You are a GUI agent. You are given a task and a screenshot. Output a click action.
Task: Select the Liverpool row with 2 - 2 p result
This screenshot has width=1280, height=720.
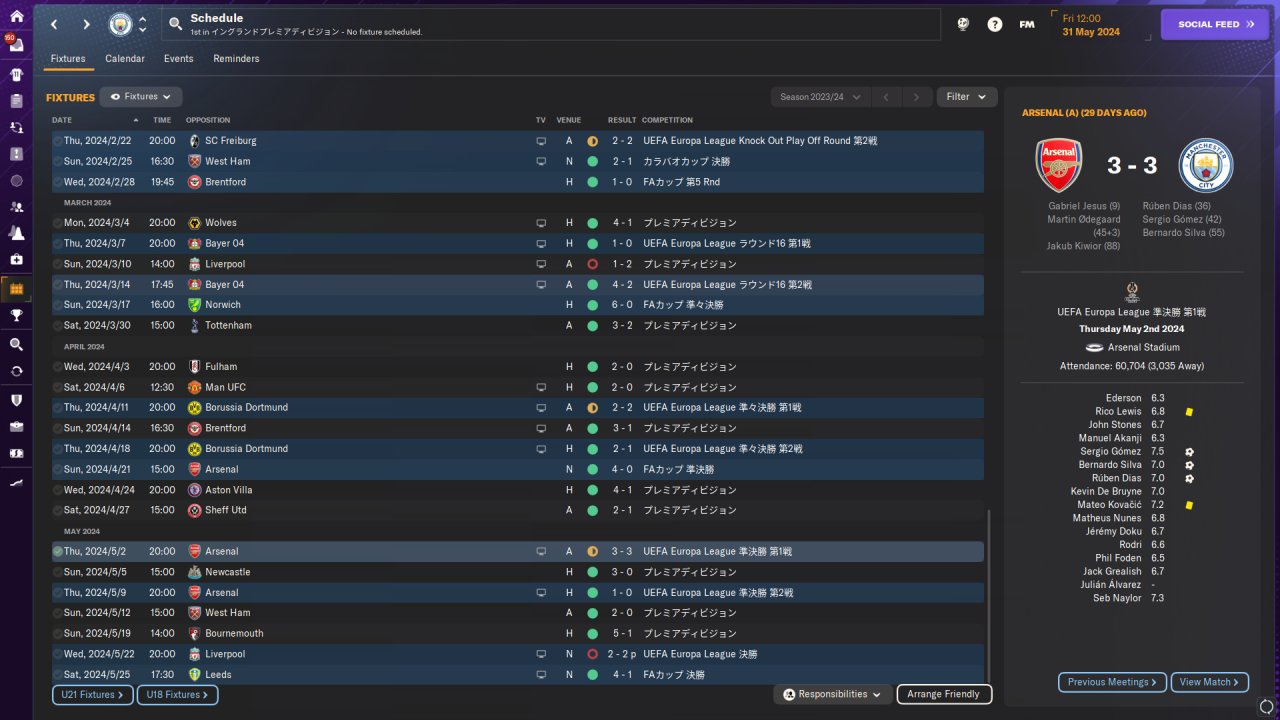point(518,654)
